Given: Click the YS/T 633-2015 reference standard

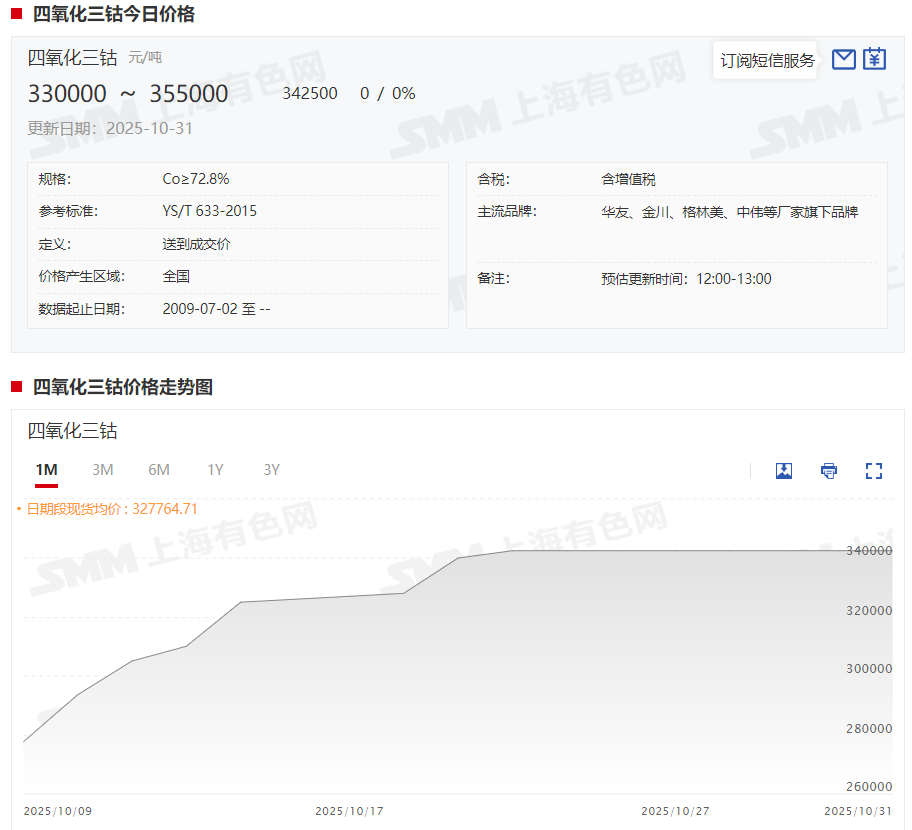Looking at the screenshot, I should 209,212.
